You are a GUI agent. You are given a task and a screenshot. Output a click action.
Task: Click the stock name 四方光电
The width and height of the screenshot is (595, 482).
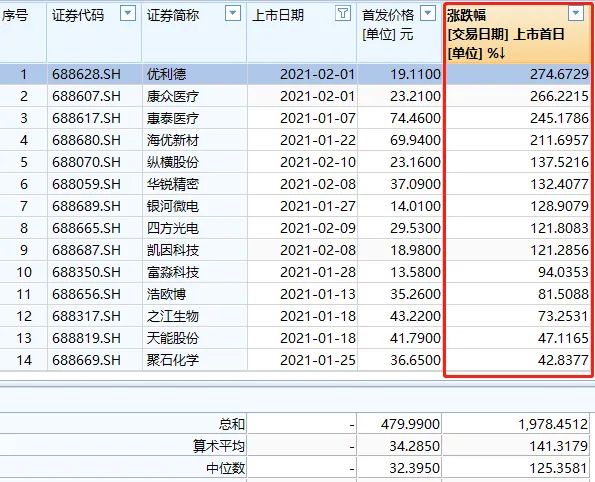point(173,228)
